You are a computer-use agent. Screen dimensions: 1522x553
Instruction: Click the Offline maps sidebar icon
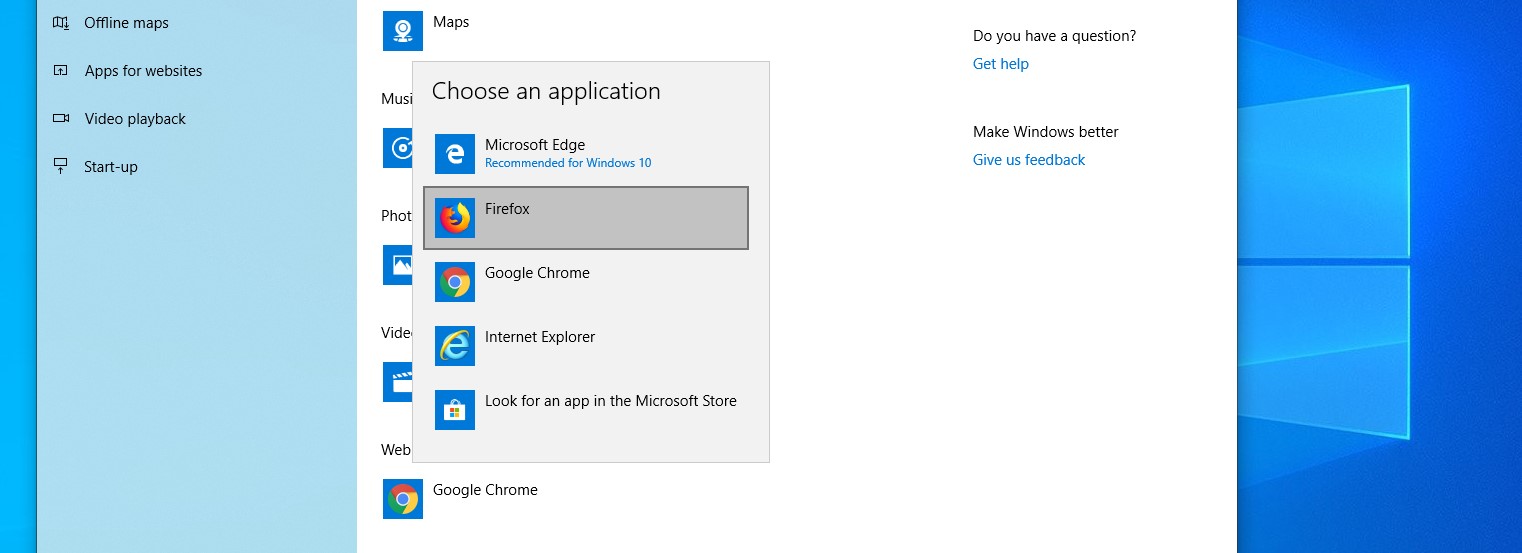(x=61, y=22)
